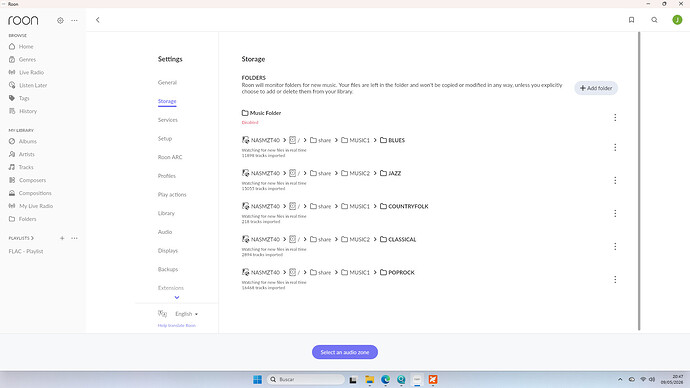Open Tags in the sidebar

(x=19, y=98)
